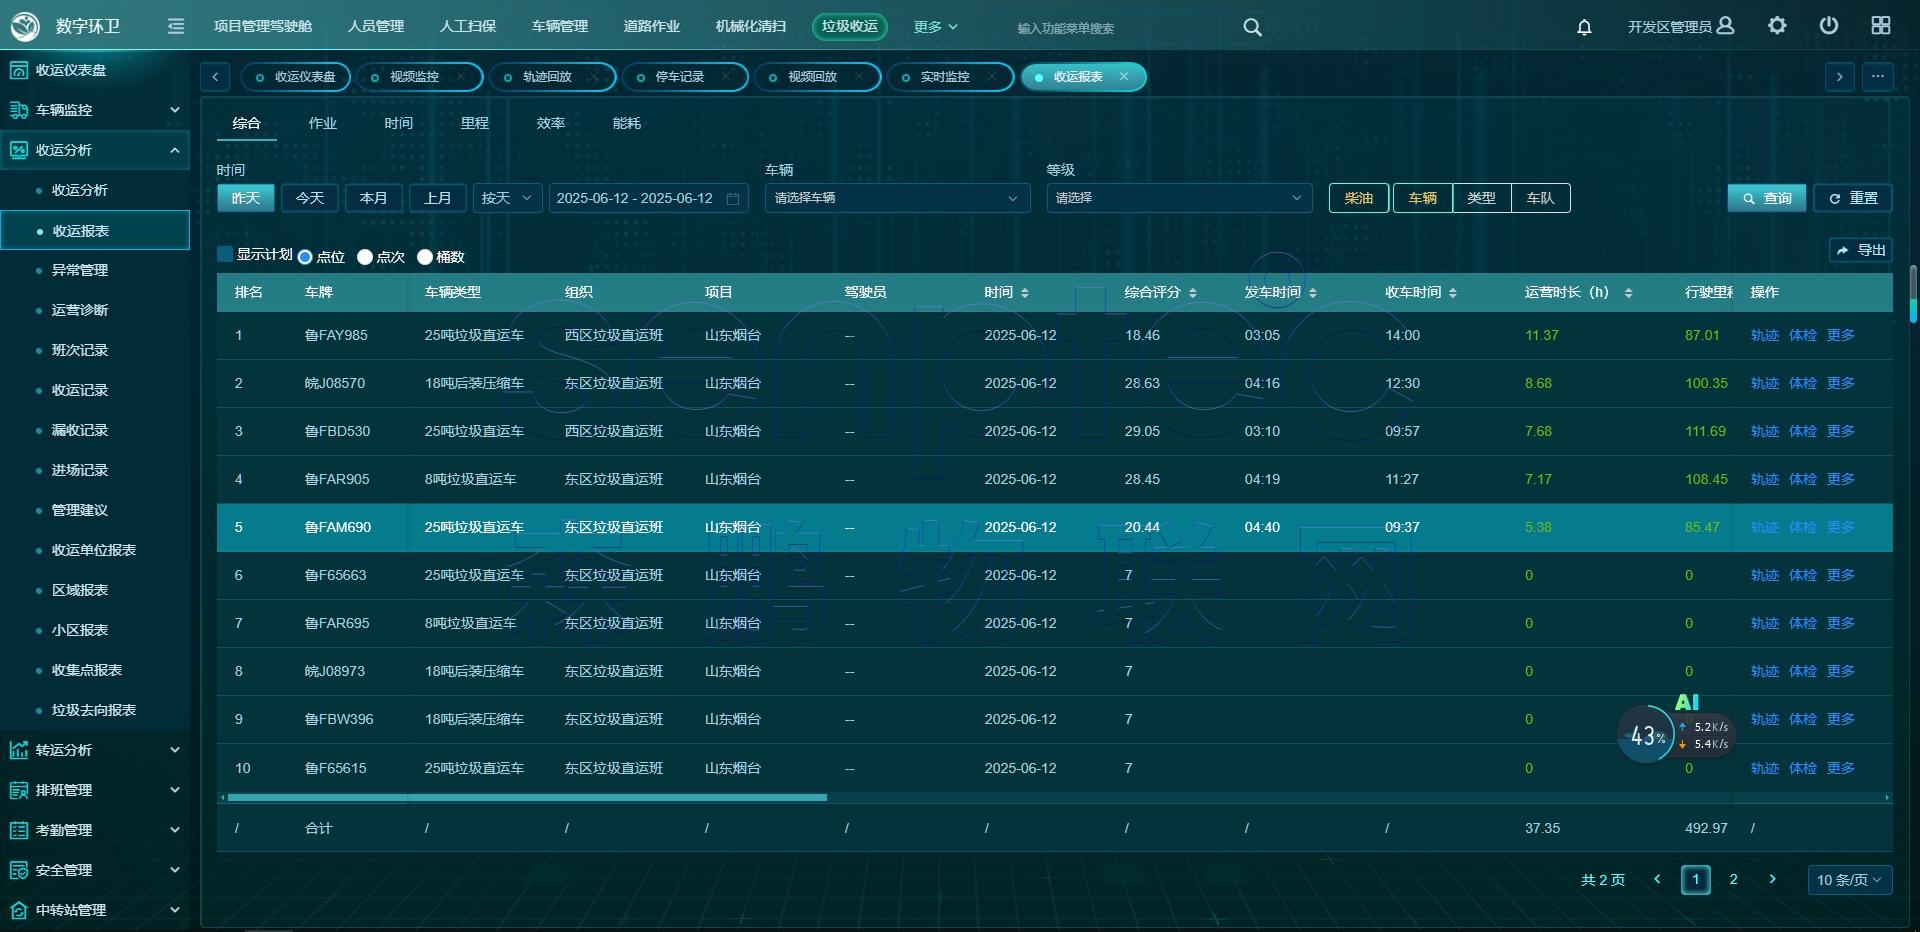The width and height of the screenshot is (1920, 932).
Task: Click the power logout icon
Action: click(x=1829, y=26)
